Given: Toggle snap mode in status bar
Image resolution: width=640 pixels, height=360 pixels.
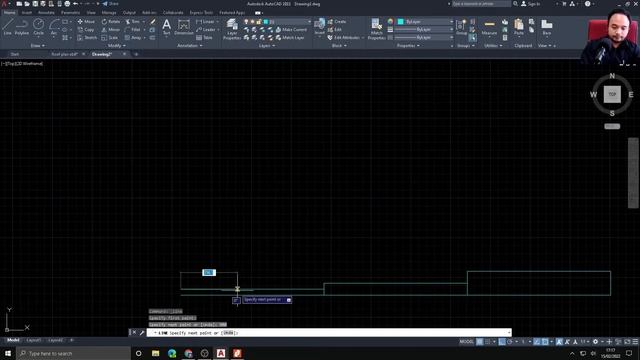Looking at the screenshot, I should [488, 342].
